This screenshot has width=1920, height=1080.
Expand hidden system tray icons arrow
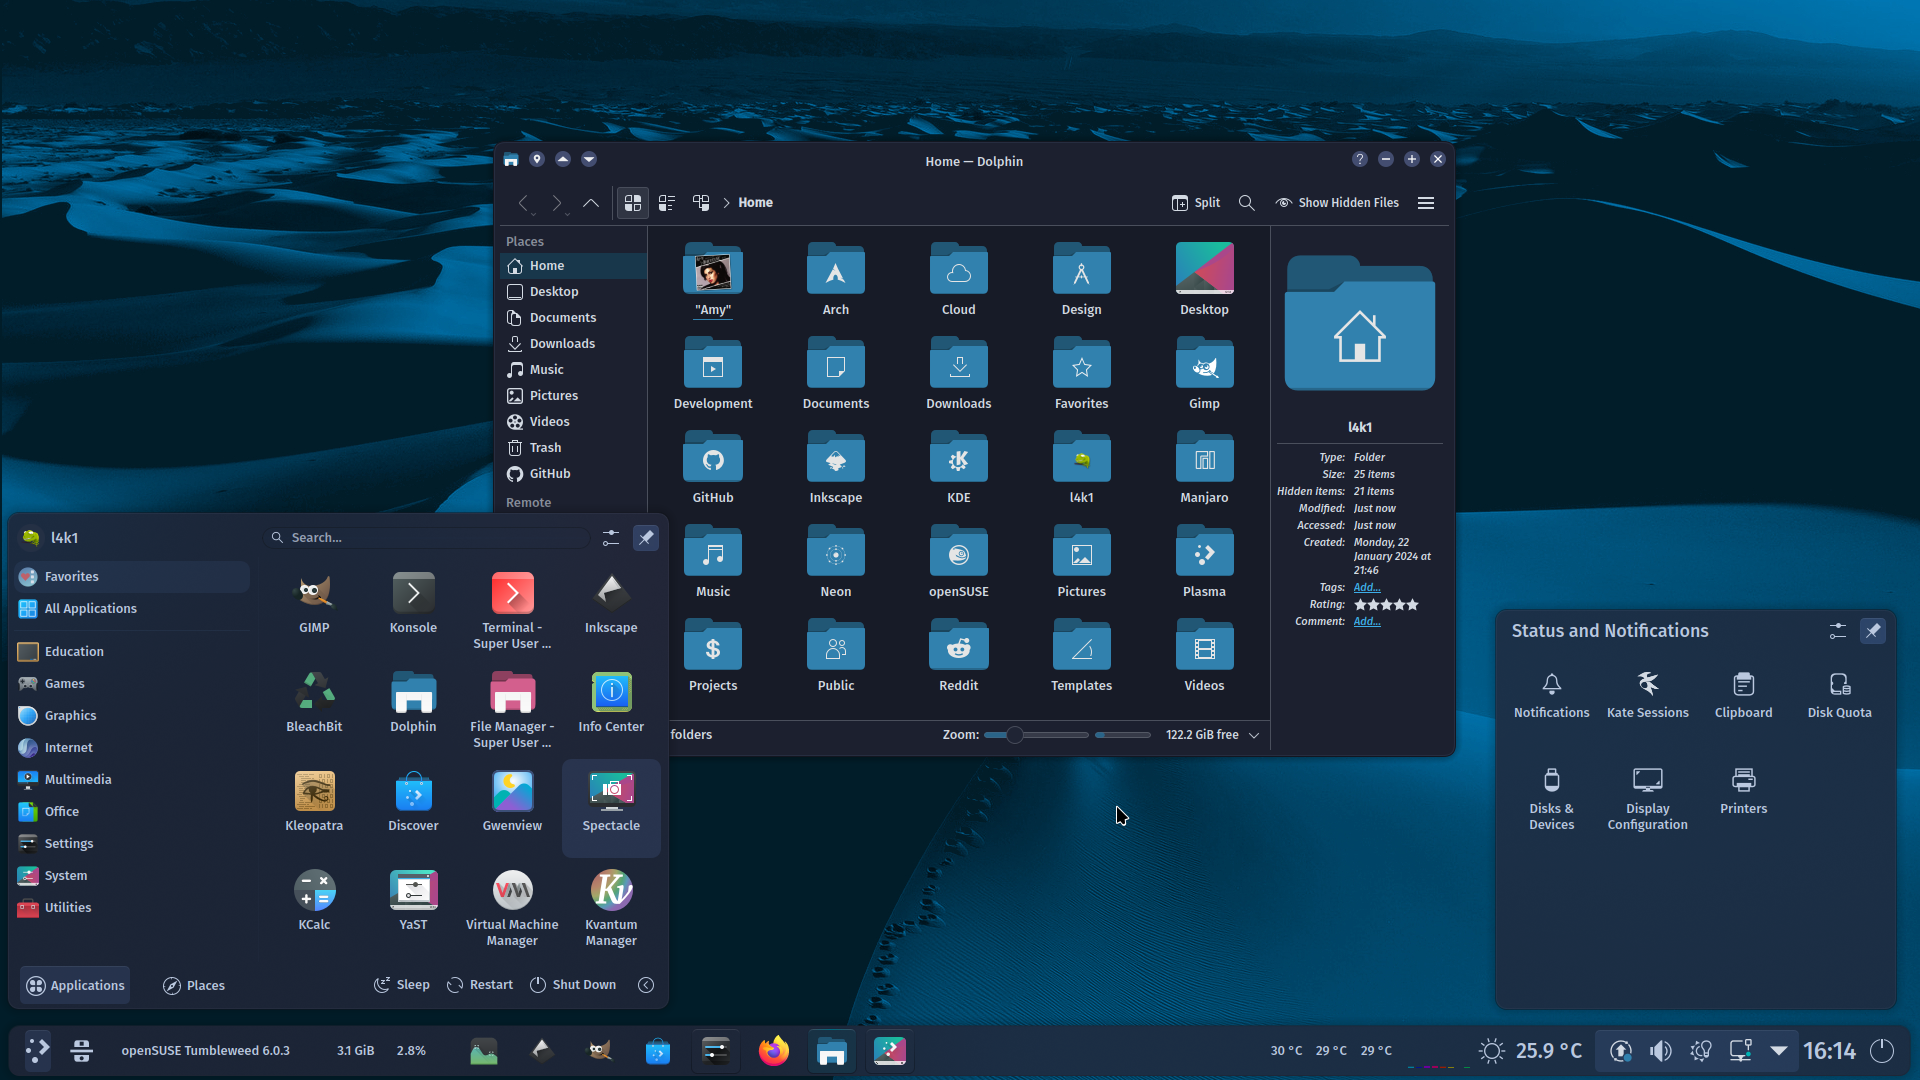tap(1779, 1050)
